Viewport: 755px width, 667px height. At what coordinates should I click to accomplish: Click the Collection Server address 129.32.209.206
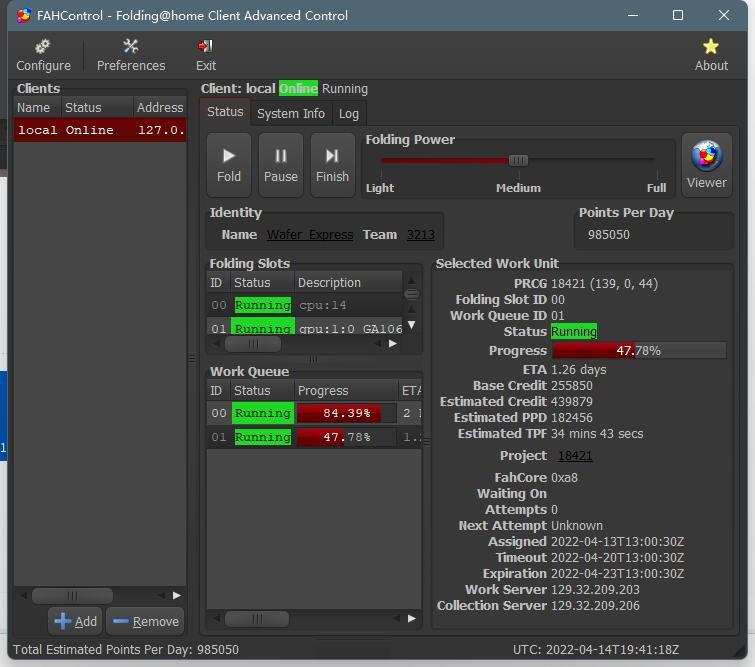pyautogui.click(x=595, y=605)
